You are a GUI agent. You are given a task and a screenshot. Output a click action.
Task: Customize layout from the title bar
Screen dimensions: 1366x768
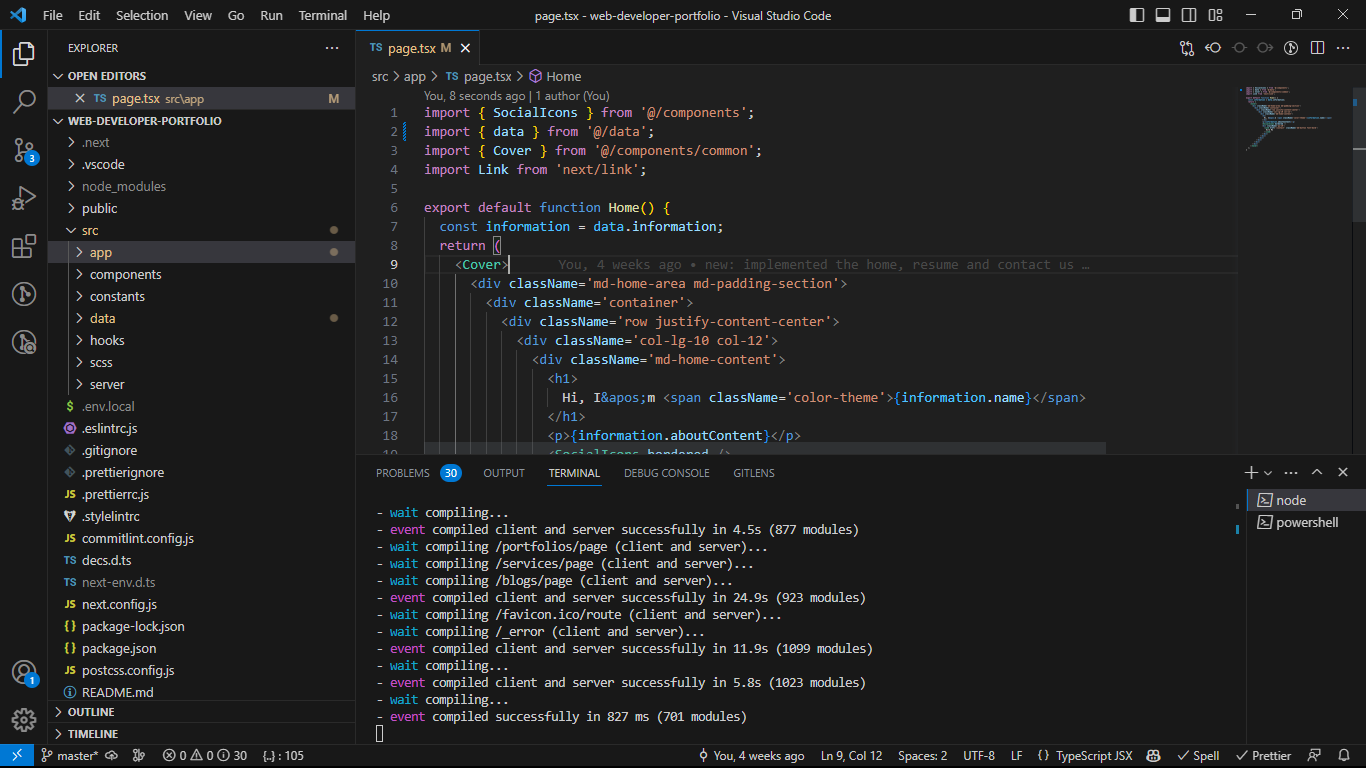(1215, 15)
